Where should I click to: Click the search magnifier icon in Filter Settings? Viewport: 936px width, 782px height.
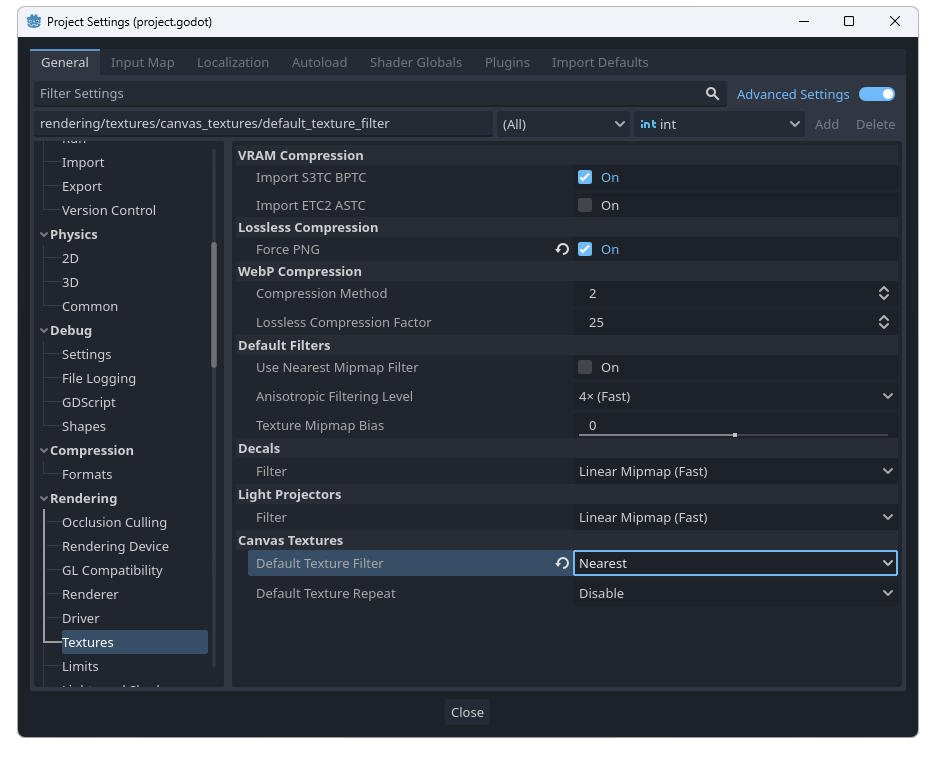pyautogui.click(x=712, y=94)
